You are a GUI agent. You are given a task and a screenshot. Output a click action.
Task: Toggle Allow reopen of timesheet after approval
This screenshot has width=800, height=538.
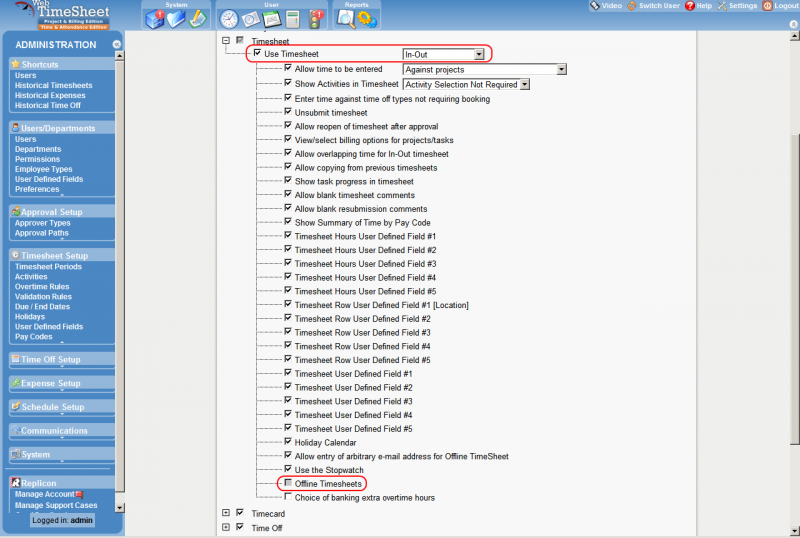[288, 126]
